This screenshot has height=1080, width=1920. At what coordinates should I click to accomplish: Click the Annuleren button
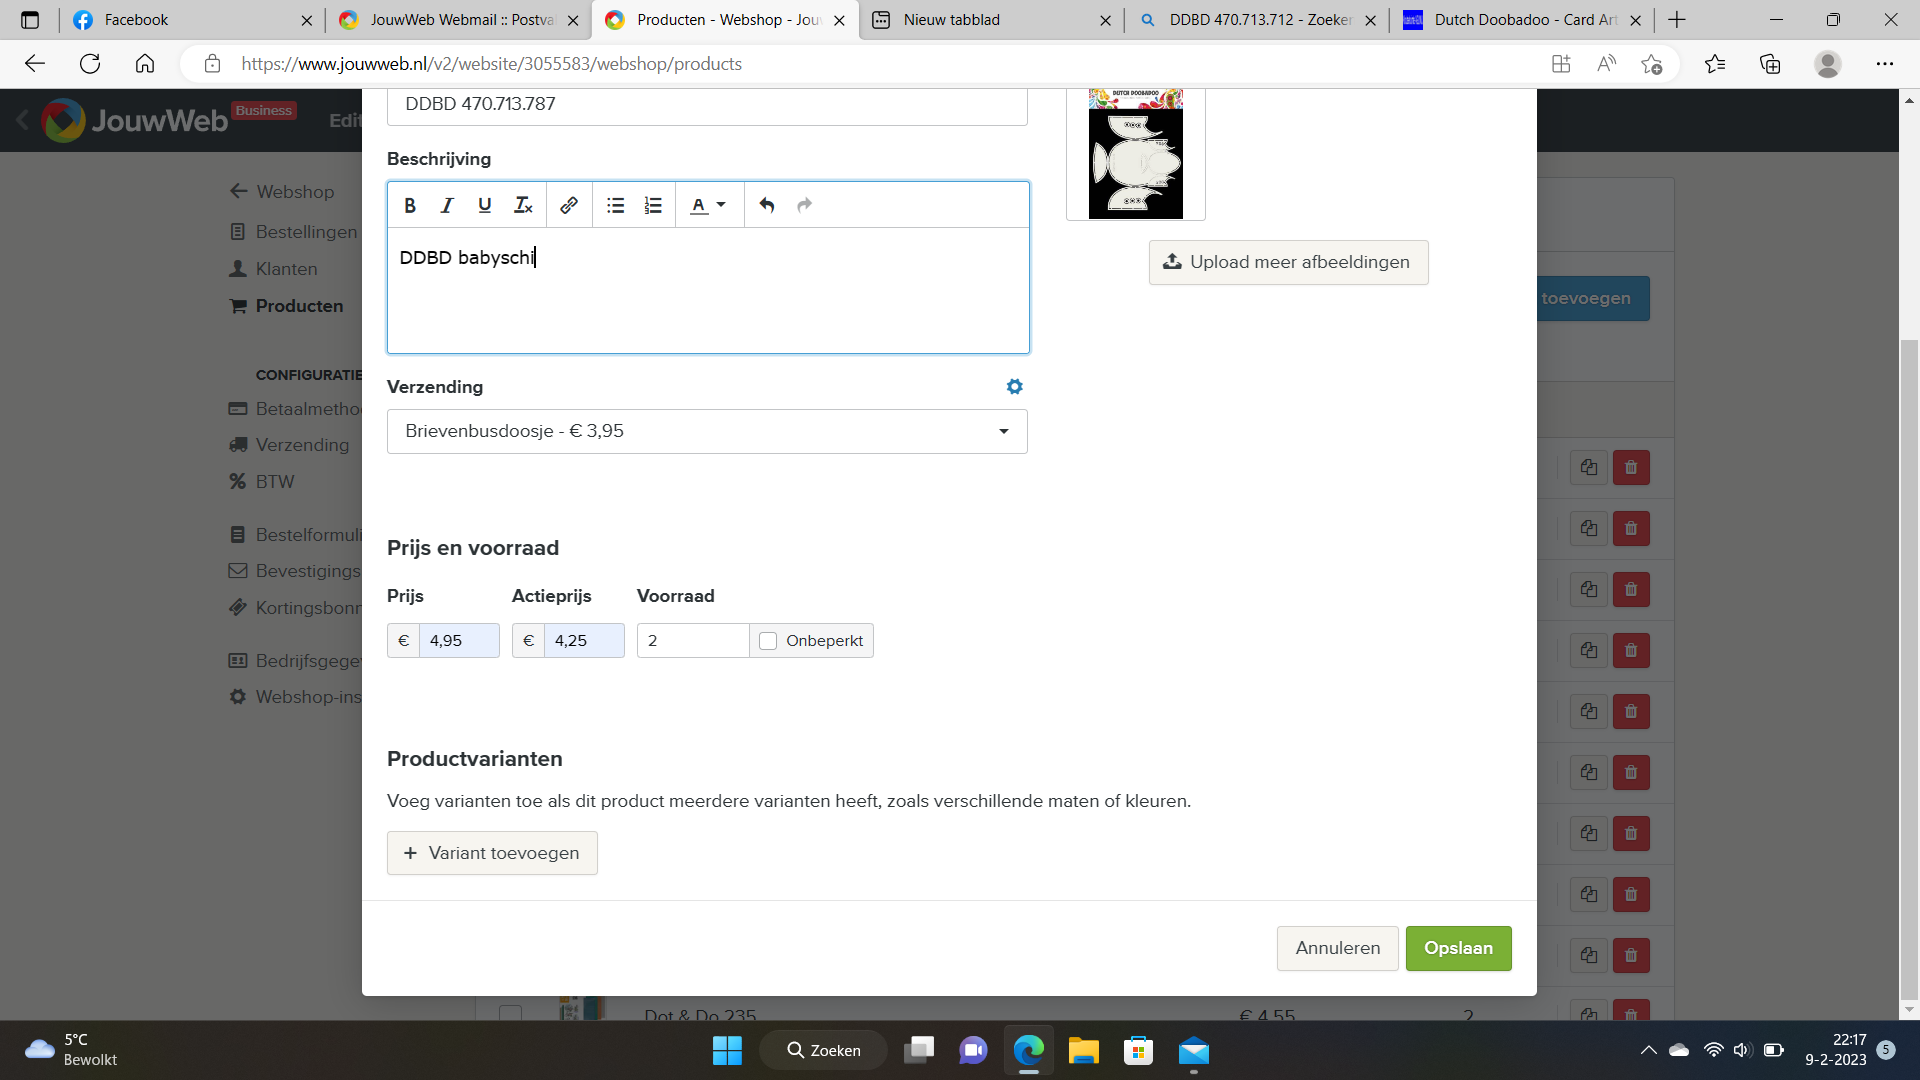(x=1337, y=948)
